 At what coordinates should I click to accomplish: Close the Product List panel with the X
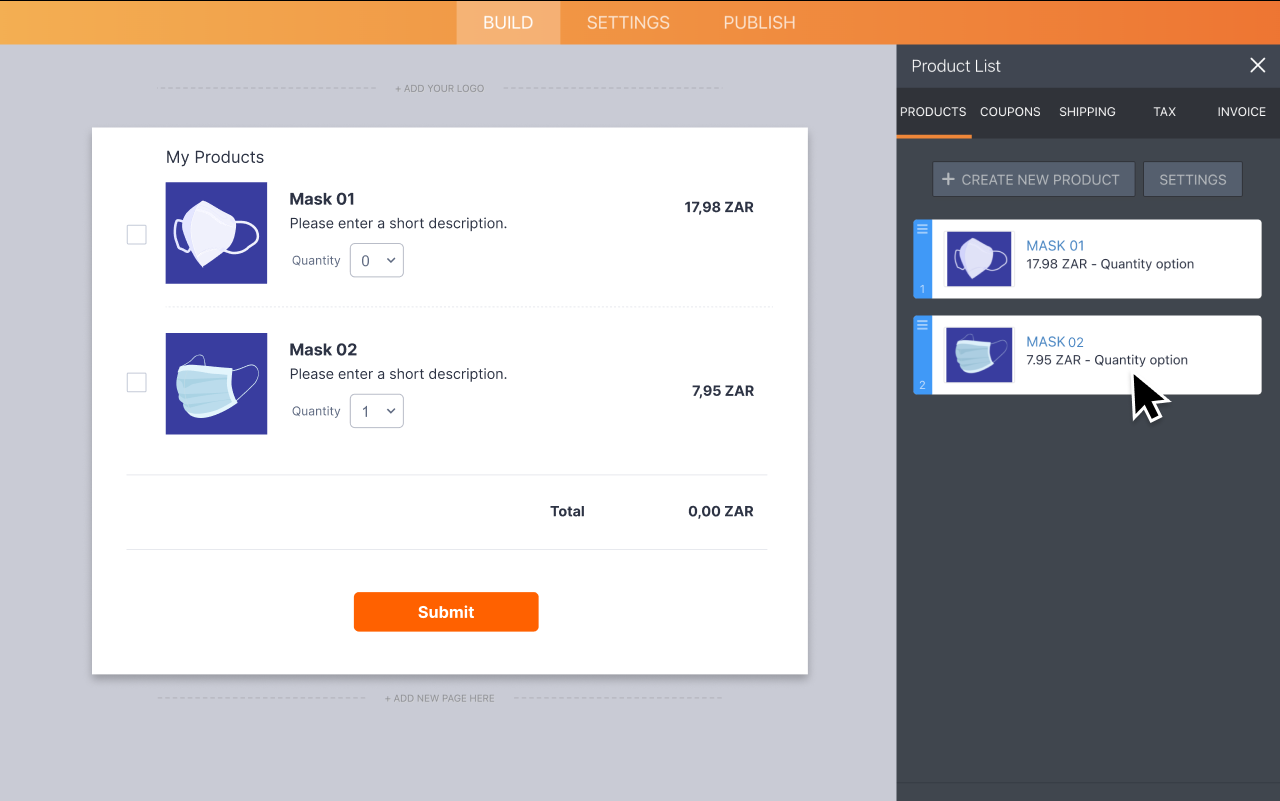coord(1257,65)
